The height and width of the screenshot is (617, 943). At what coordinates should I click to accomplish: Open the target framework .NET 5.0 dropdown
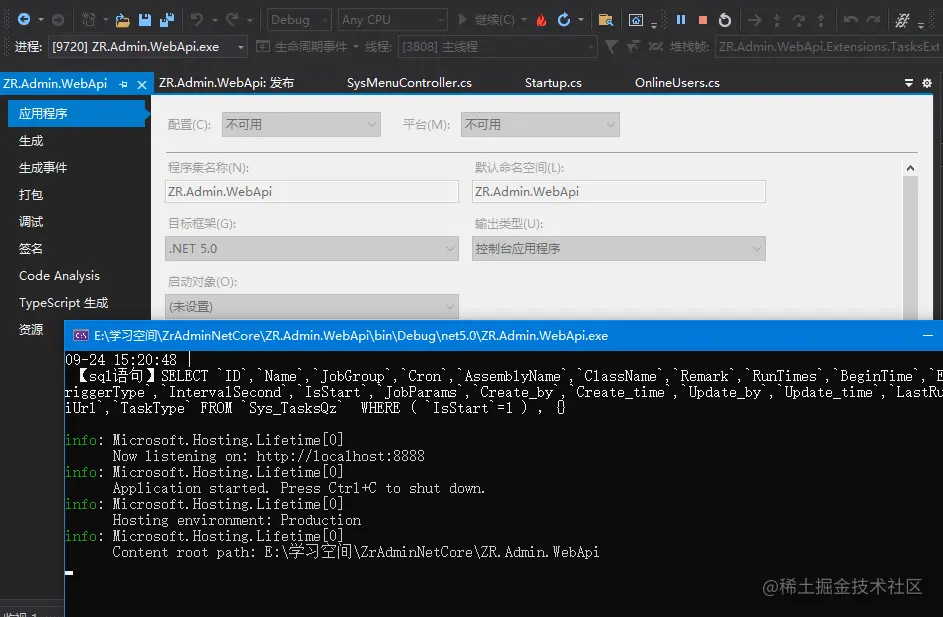click(312, 248)
